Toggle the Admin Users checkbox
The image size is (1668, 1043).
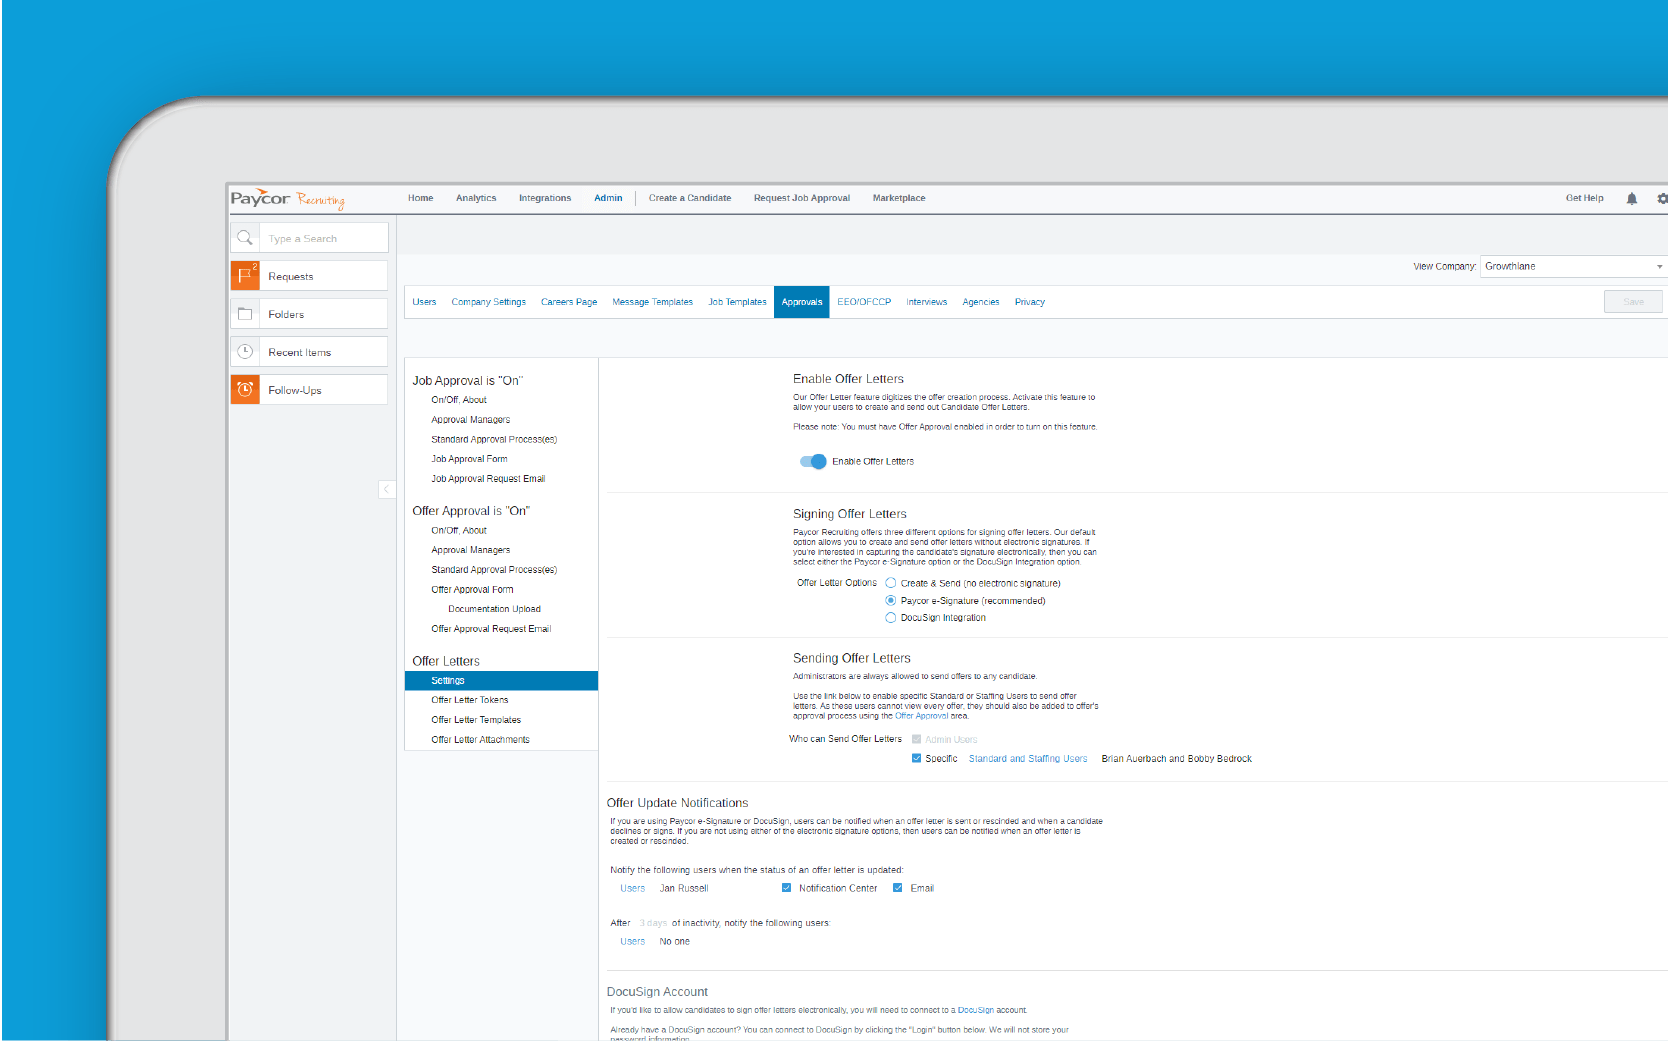[x=916, y=739]
